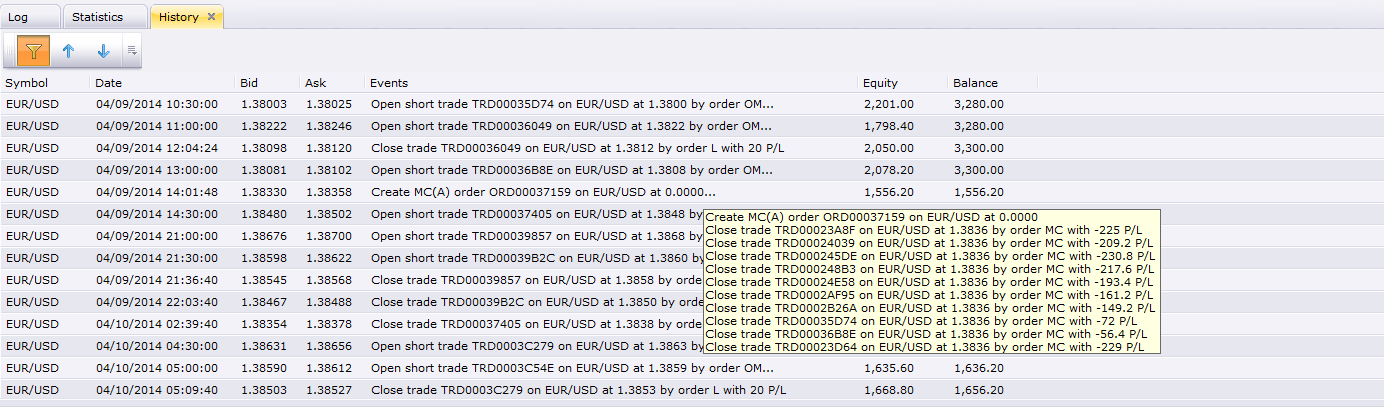Select the row dated 04/09/2014 12:04:24
Screen dimensions: 1384x407
(x=692, y=148)
